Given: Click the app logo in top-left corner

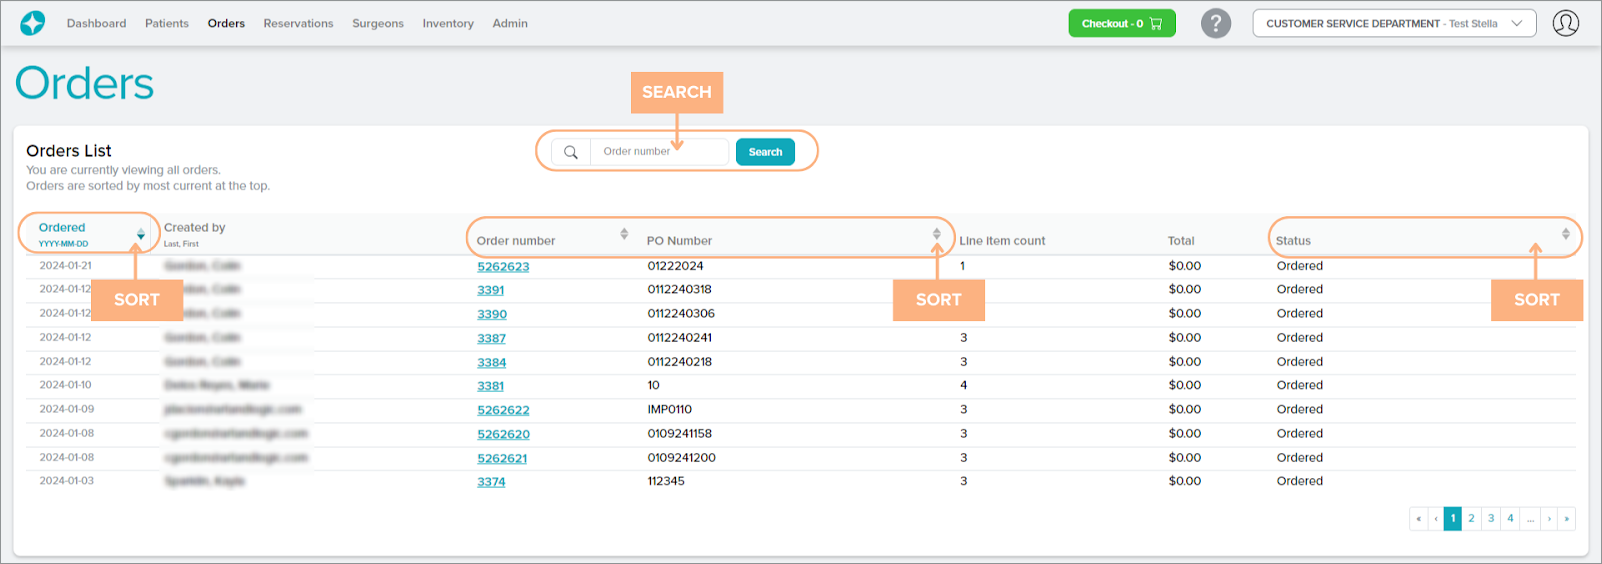Looking at the screenshot, I should pyautogui.click(x=32, y=23).
